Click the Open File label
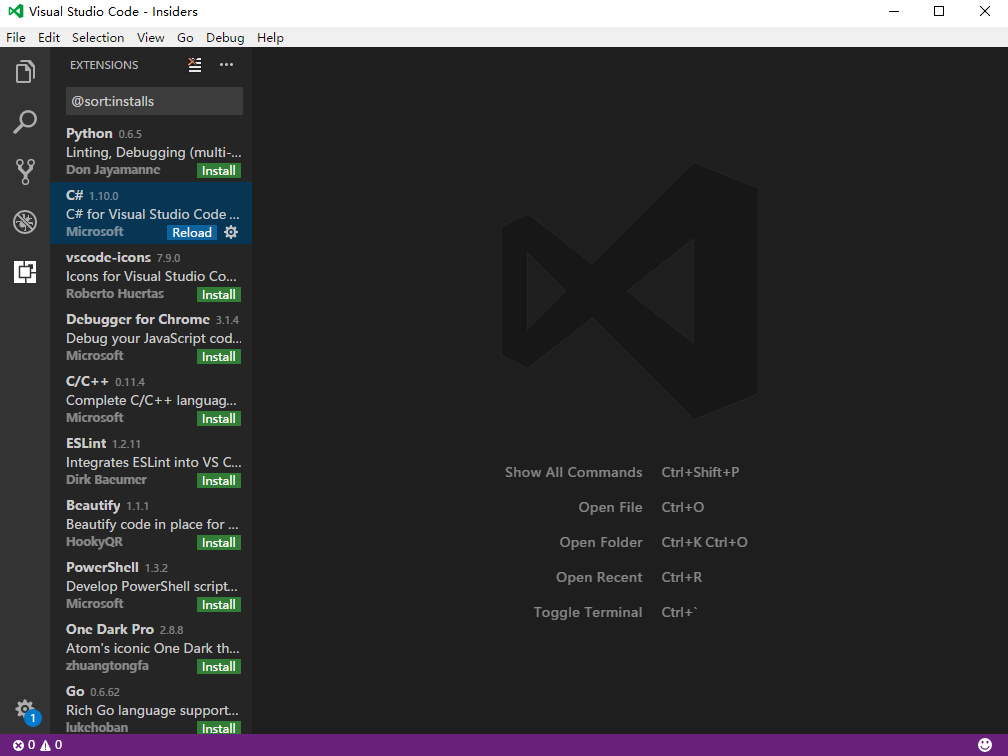Image resolution: width=1008 pixels, height=756 pixels. coord(610,507)
